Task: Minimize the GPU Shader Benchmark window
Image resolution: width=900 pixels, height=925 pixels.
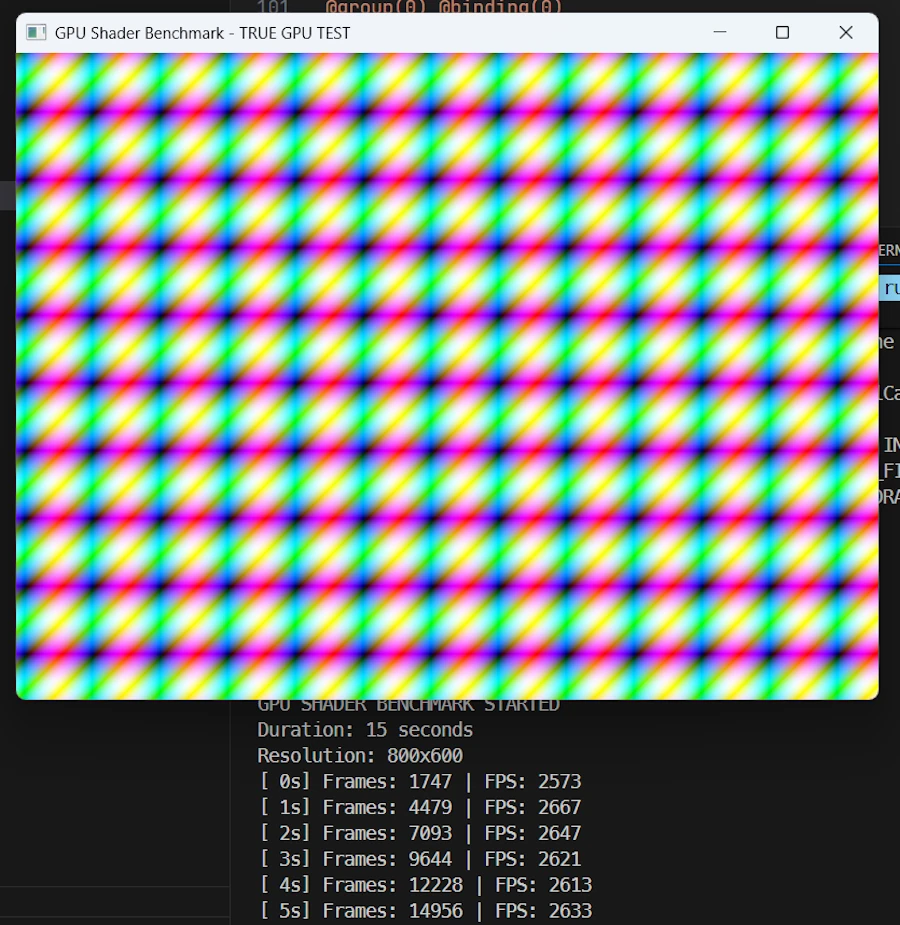Action: (x=720, y=33)
